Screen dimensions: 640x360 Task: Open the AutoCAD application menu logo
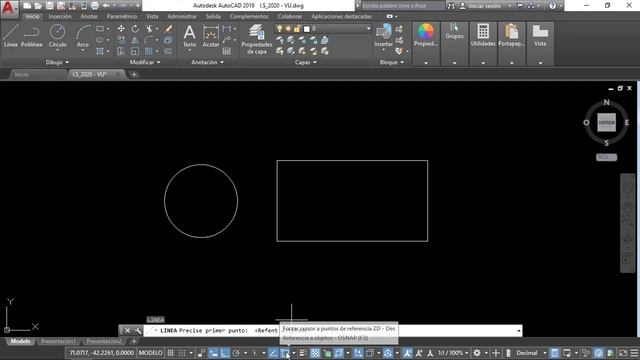click(9, 8)
